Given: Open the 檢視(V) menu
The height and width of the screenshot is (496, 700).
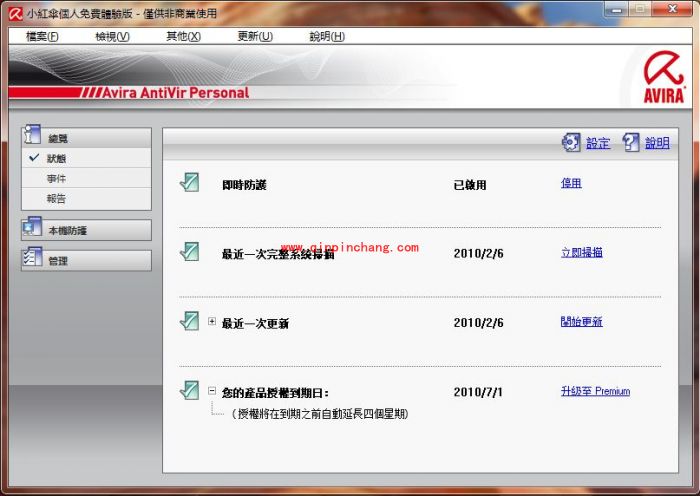Looking at the screenshot, I should [112, 37].
